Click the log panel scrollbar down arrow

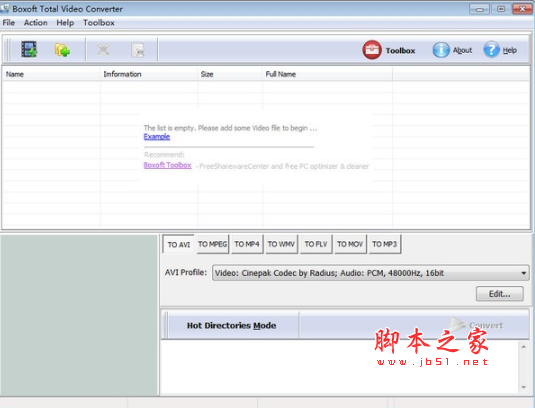(x=524, y=387)
